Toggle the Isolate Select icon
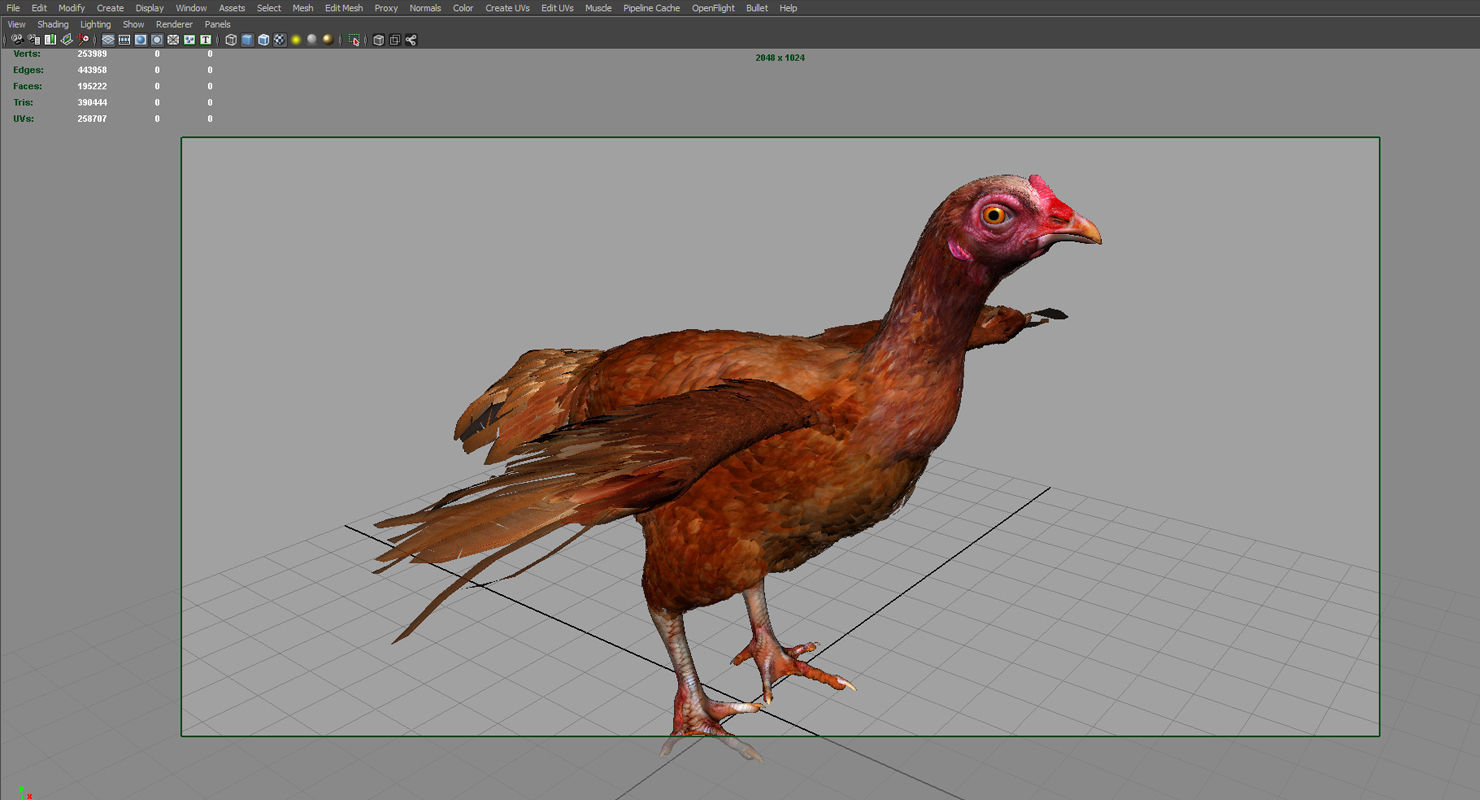 coord(354,40)
